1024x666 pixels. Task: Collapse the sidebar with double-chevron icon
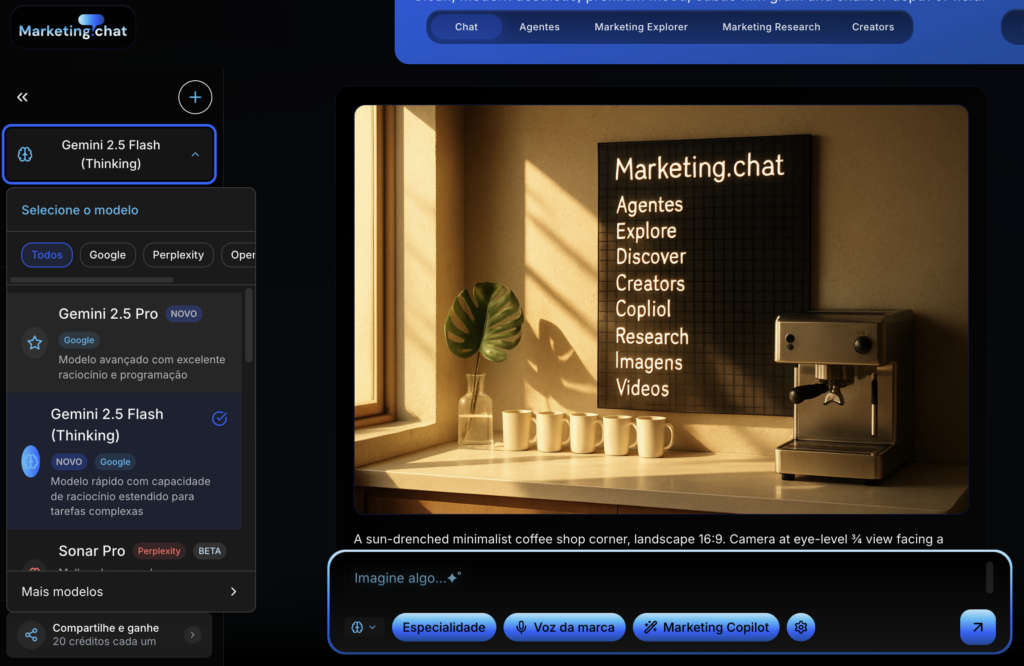pyautogui.click(x=22, y=97)
